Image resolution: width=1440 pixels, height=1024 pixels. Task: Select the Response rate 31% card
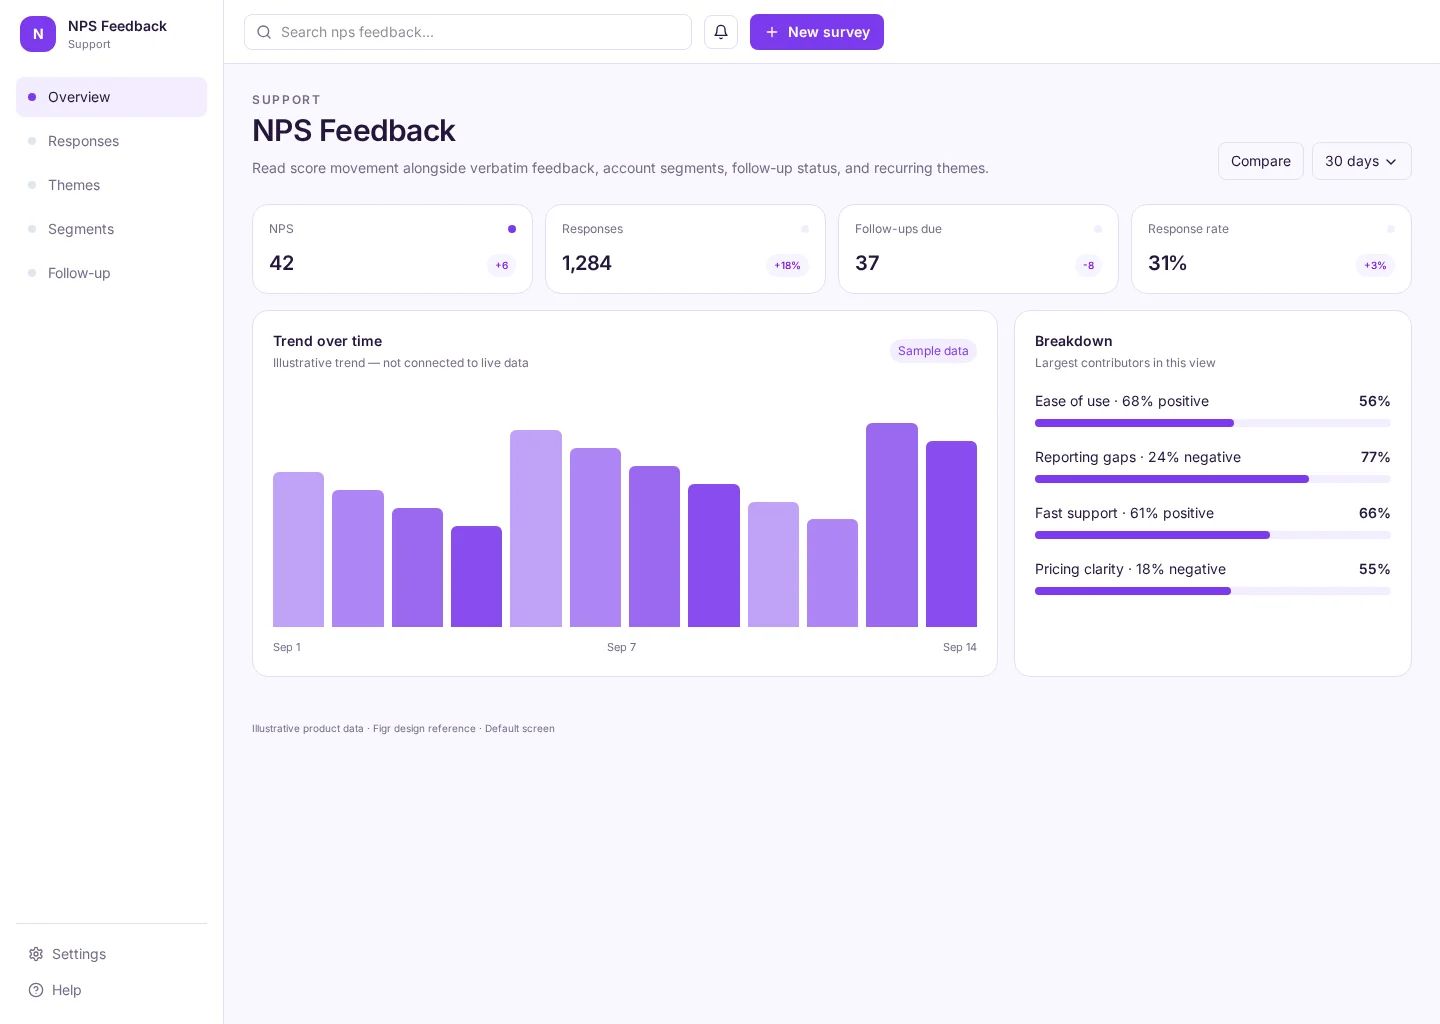click(x=1271, y=249)
